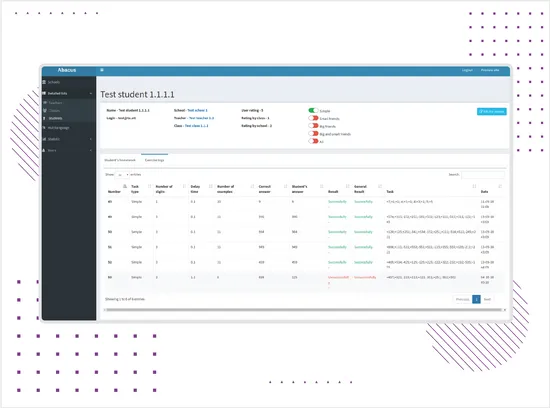The width and height of the screenshot is (550, 408).
Task: Click the hamburger menu icon in header
Action: [x=102, y=70]
